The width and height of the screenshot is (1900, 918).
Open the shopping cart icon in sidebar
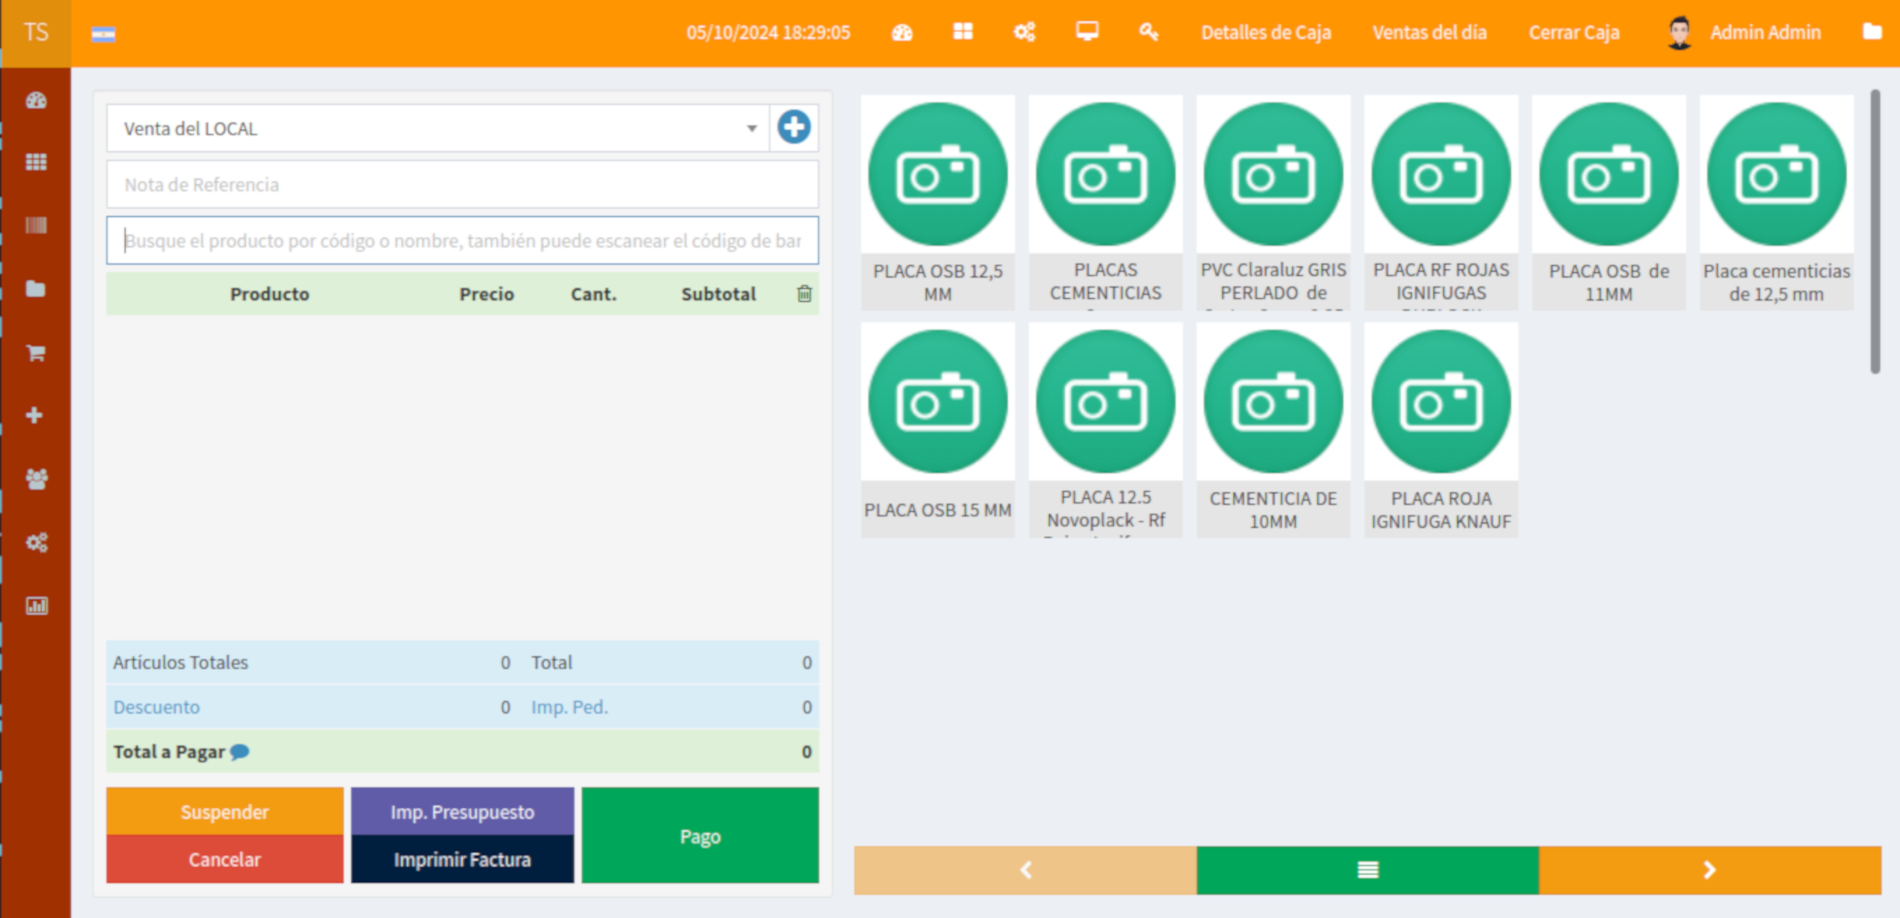36,353
